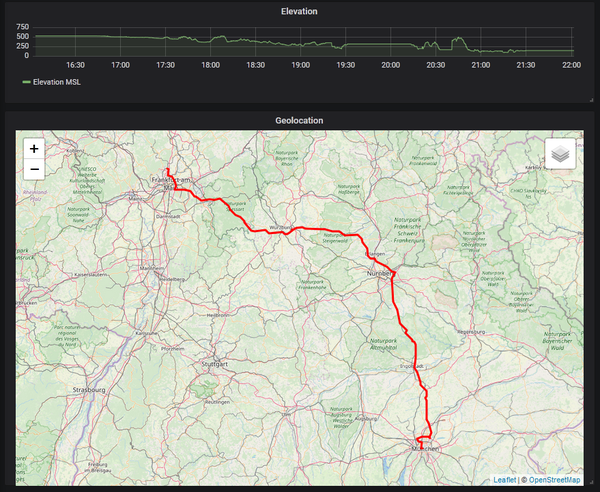The image size is (600, 492).
Task: Toggle the Elevation MSL legend series
Action: click(57, 82)
